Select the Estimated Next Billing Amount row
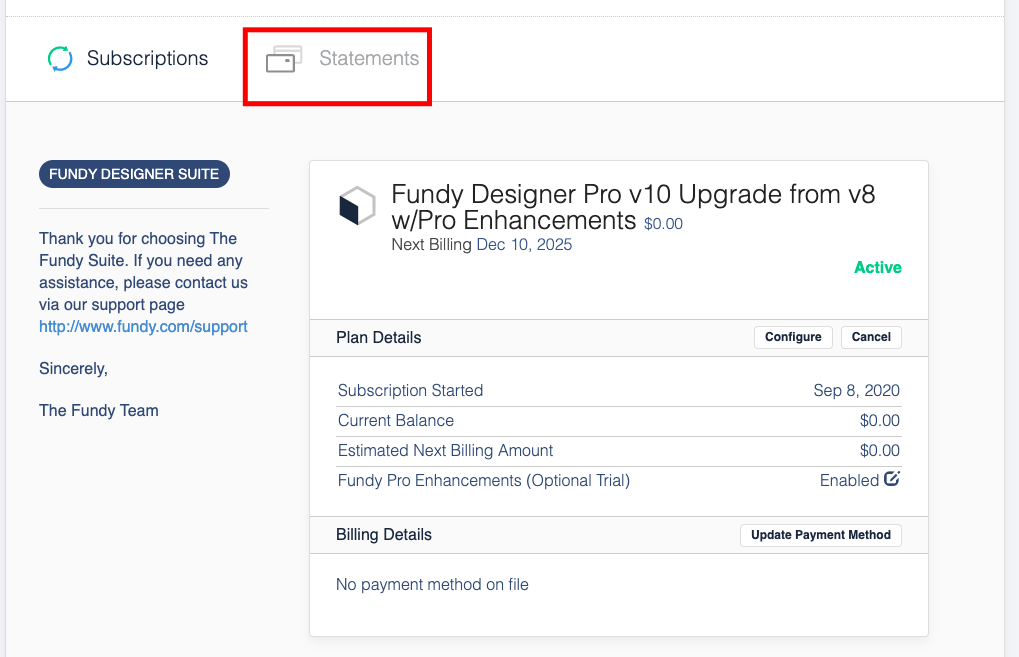The image size is (1019, 657). (x=619, y=450)
